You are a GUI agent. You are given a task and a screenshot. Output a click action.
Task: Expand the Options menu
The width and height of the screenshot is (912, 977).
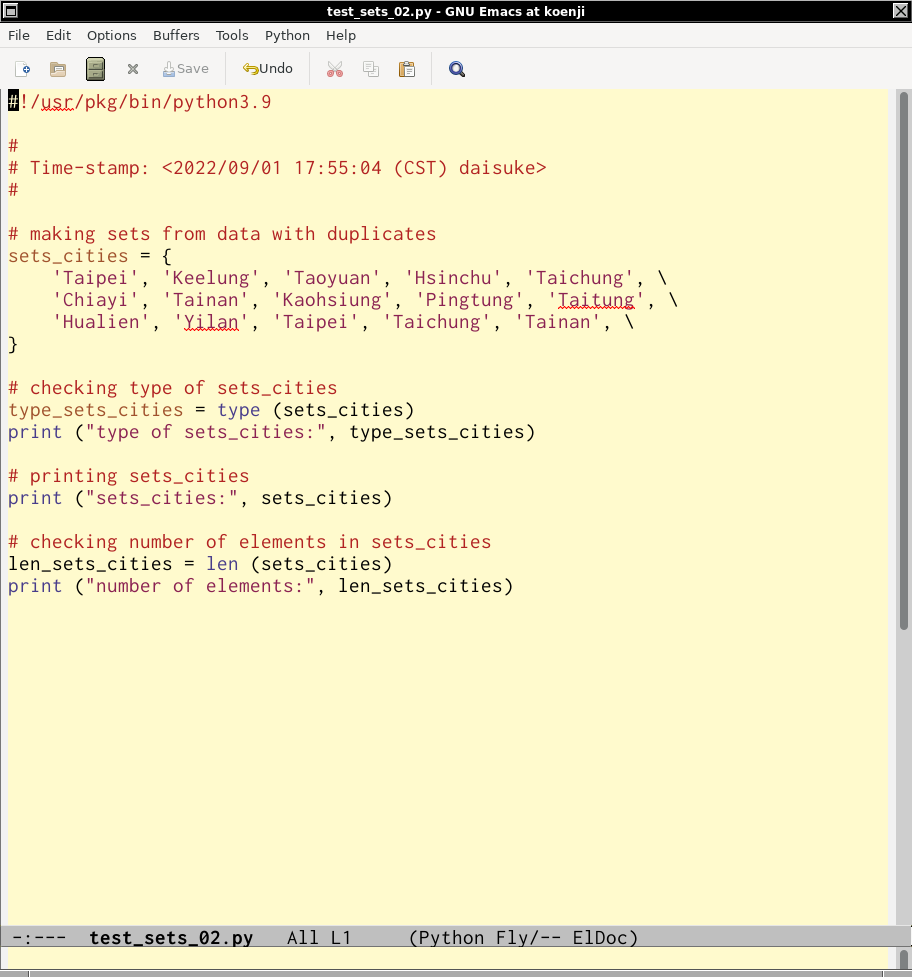[x=111, y=35]
